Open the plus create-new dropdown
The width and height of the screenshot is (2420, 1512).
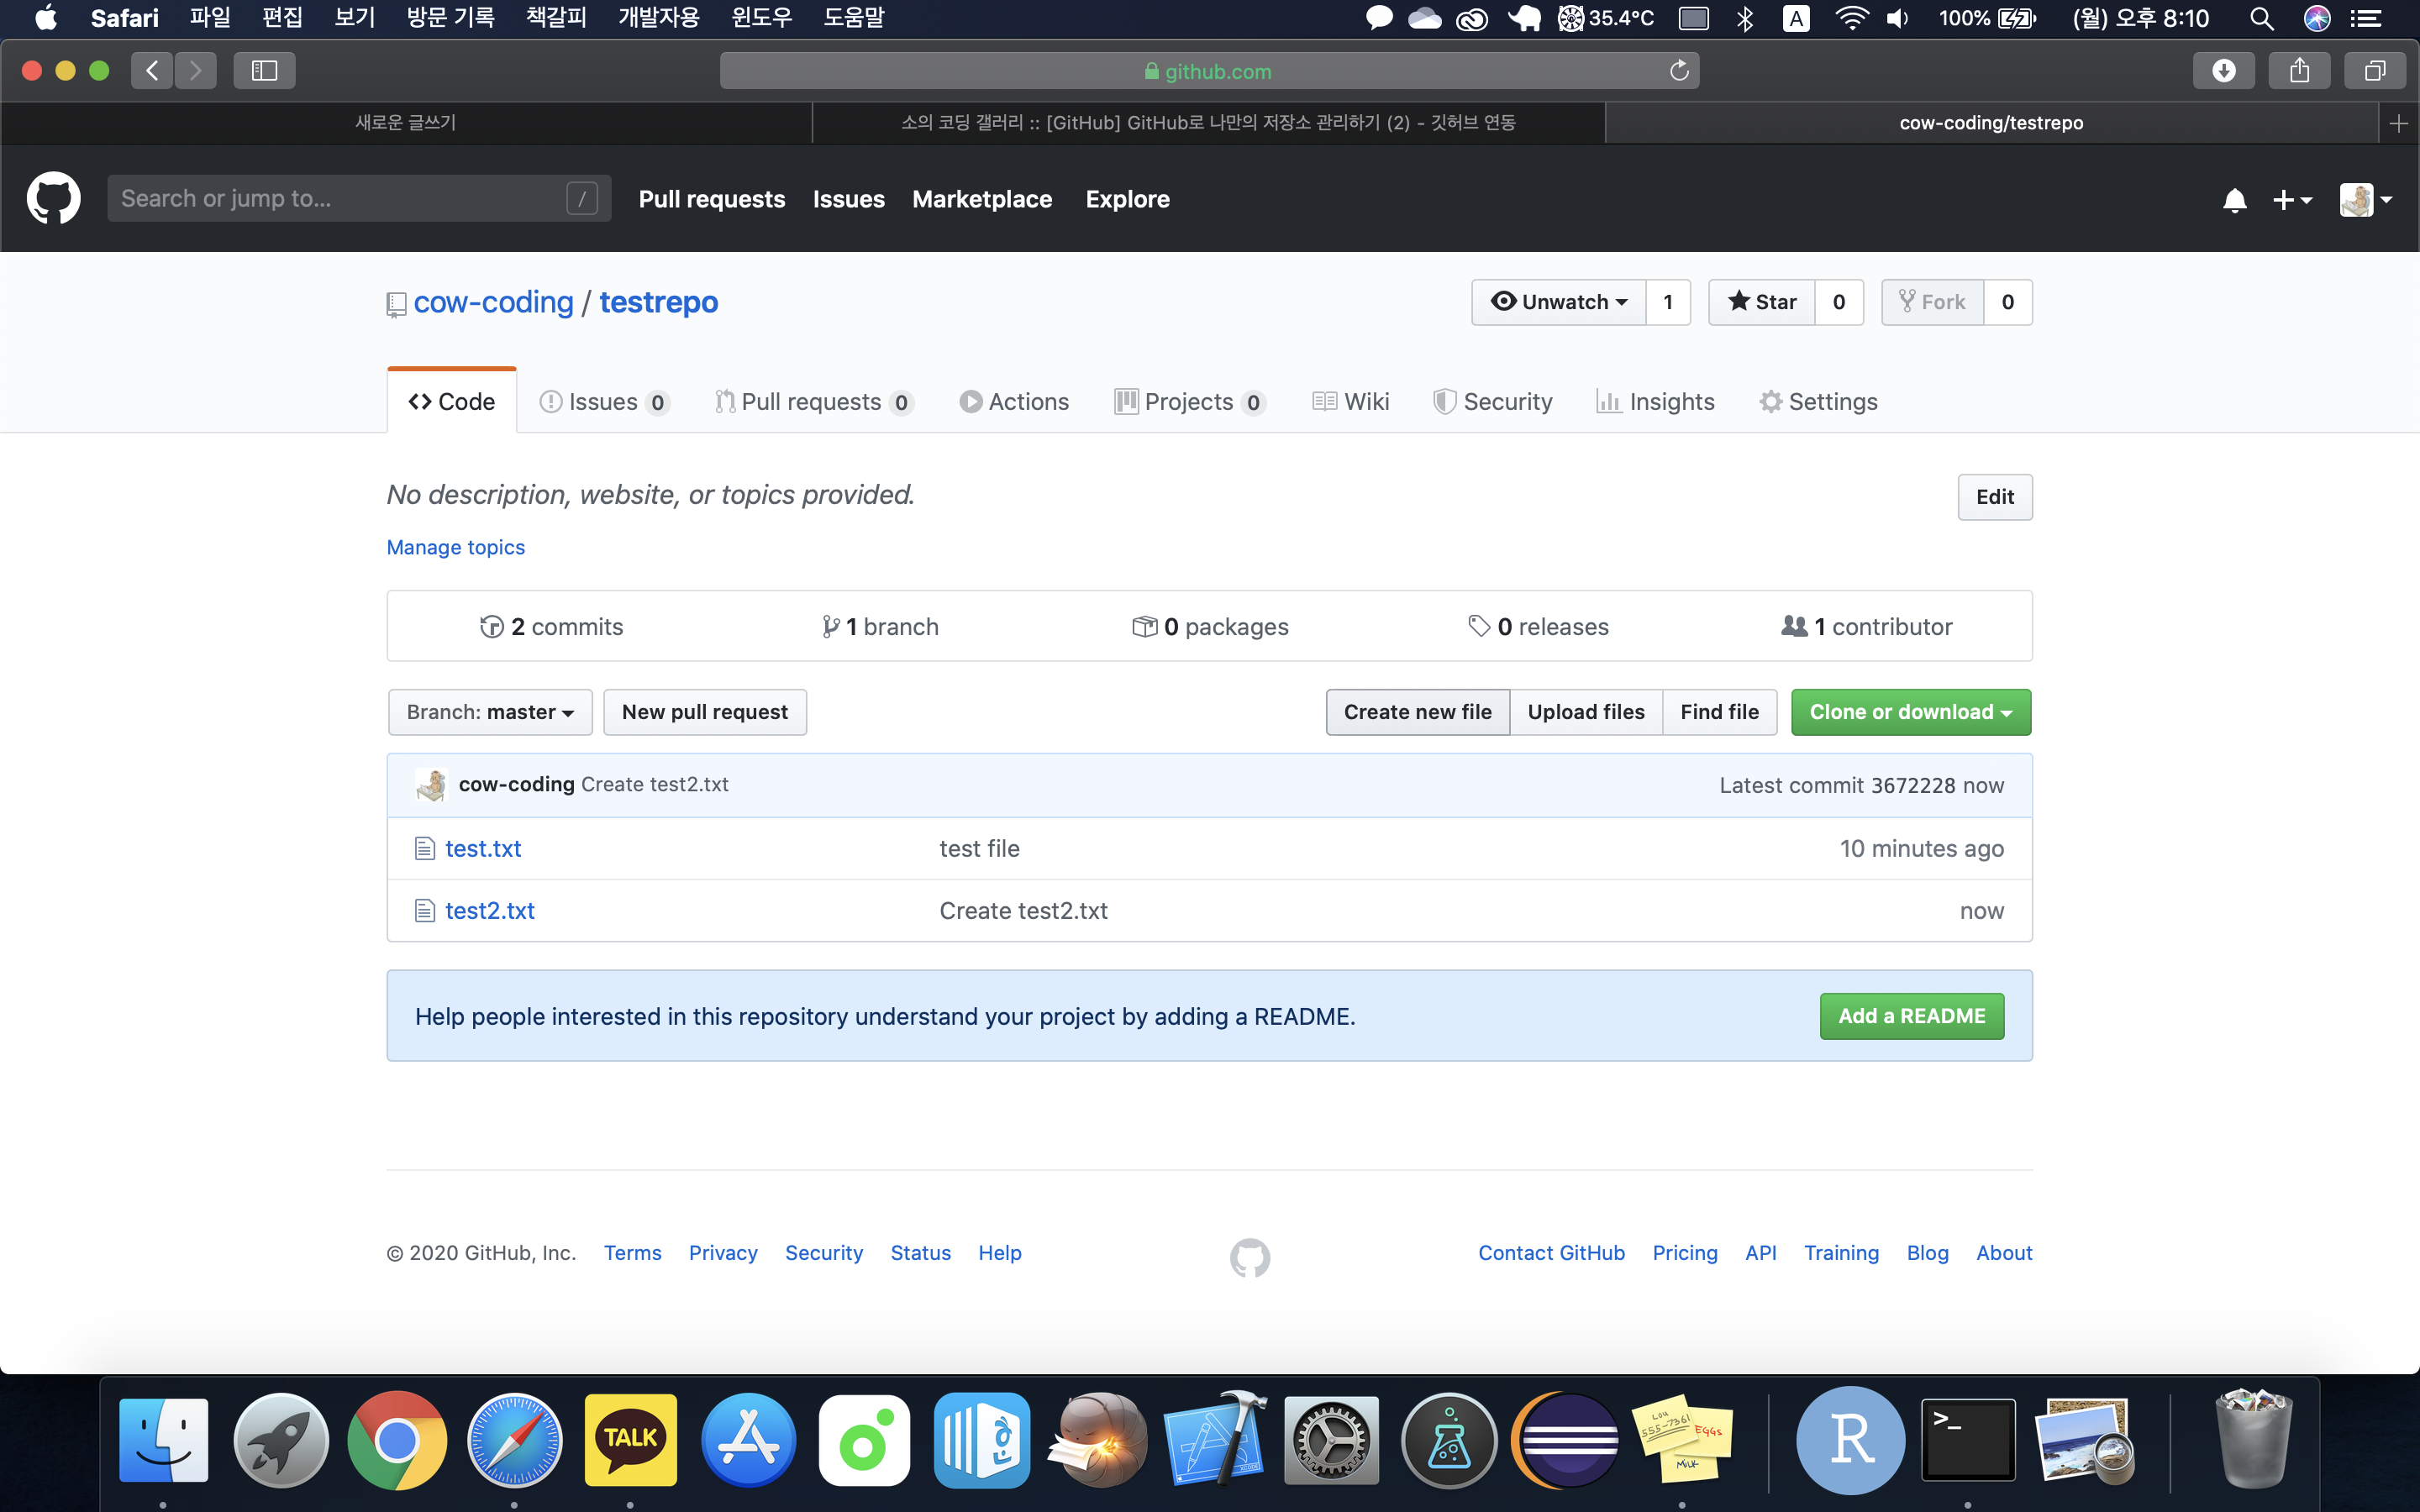coord(2291,200)
